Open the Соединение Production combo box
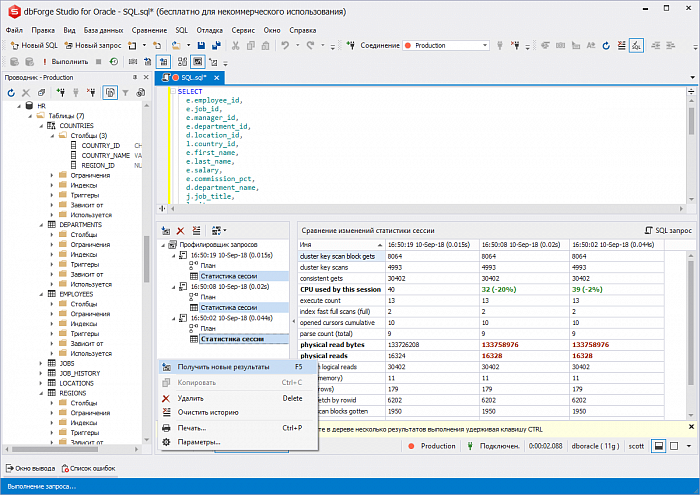The height and width of the screenshot is (495, 700). 446,46
